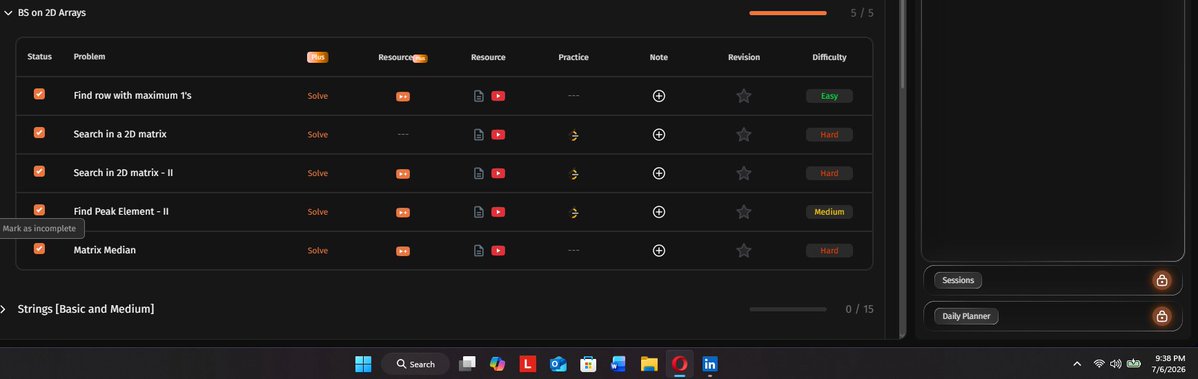1198x379 pixels.
Task: Open Plus video resource for Search in 2D matrix - II
Action: click(403, 173)
